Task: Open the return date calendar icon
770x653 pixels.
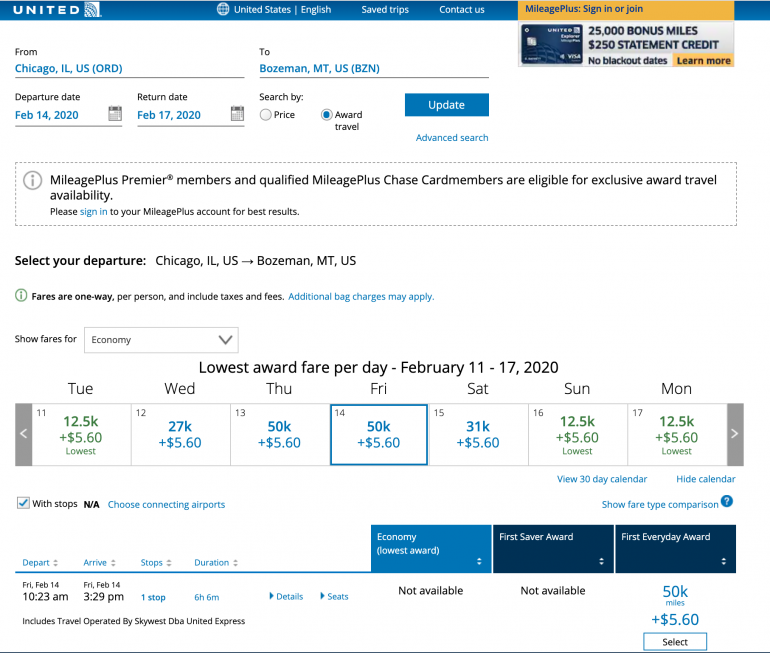Action: coord(237,115)
